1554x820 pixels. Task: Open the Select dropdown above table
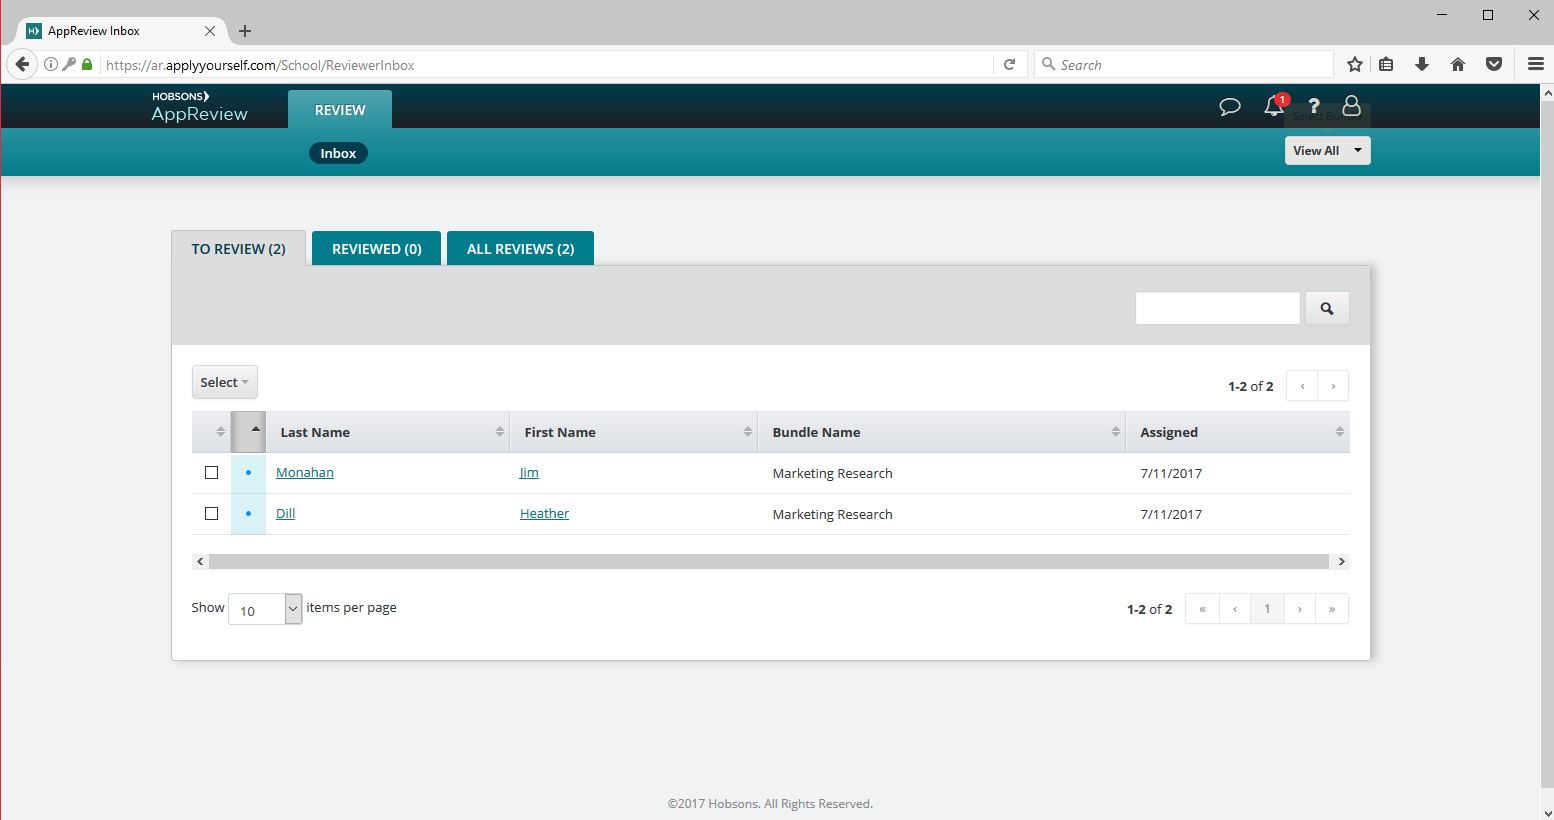coord(224,382)
